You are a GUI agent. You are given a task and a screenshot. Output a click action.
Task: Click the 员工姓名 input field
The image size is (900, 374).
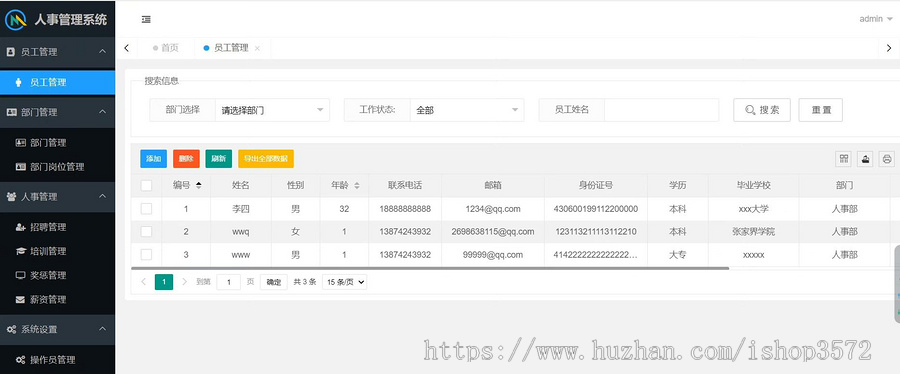[x=661, y=110]
